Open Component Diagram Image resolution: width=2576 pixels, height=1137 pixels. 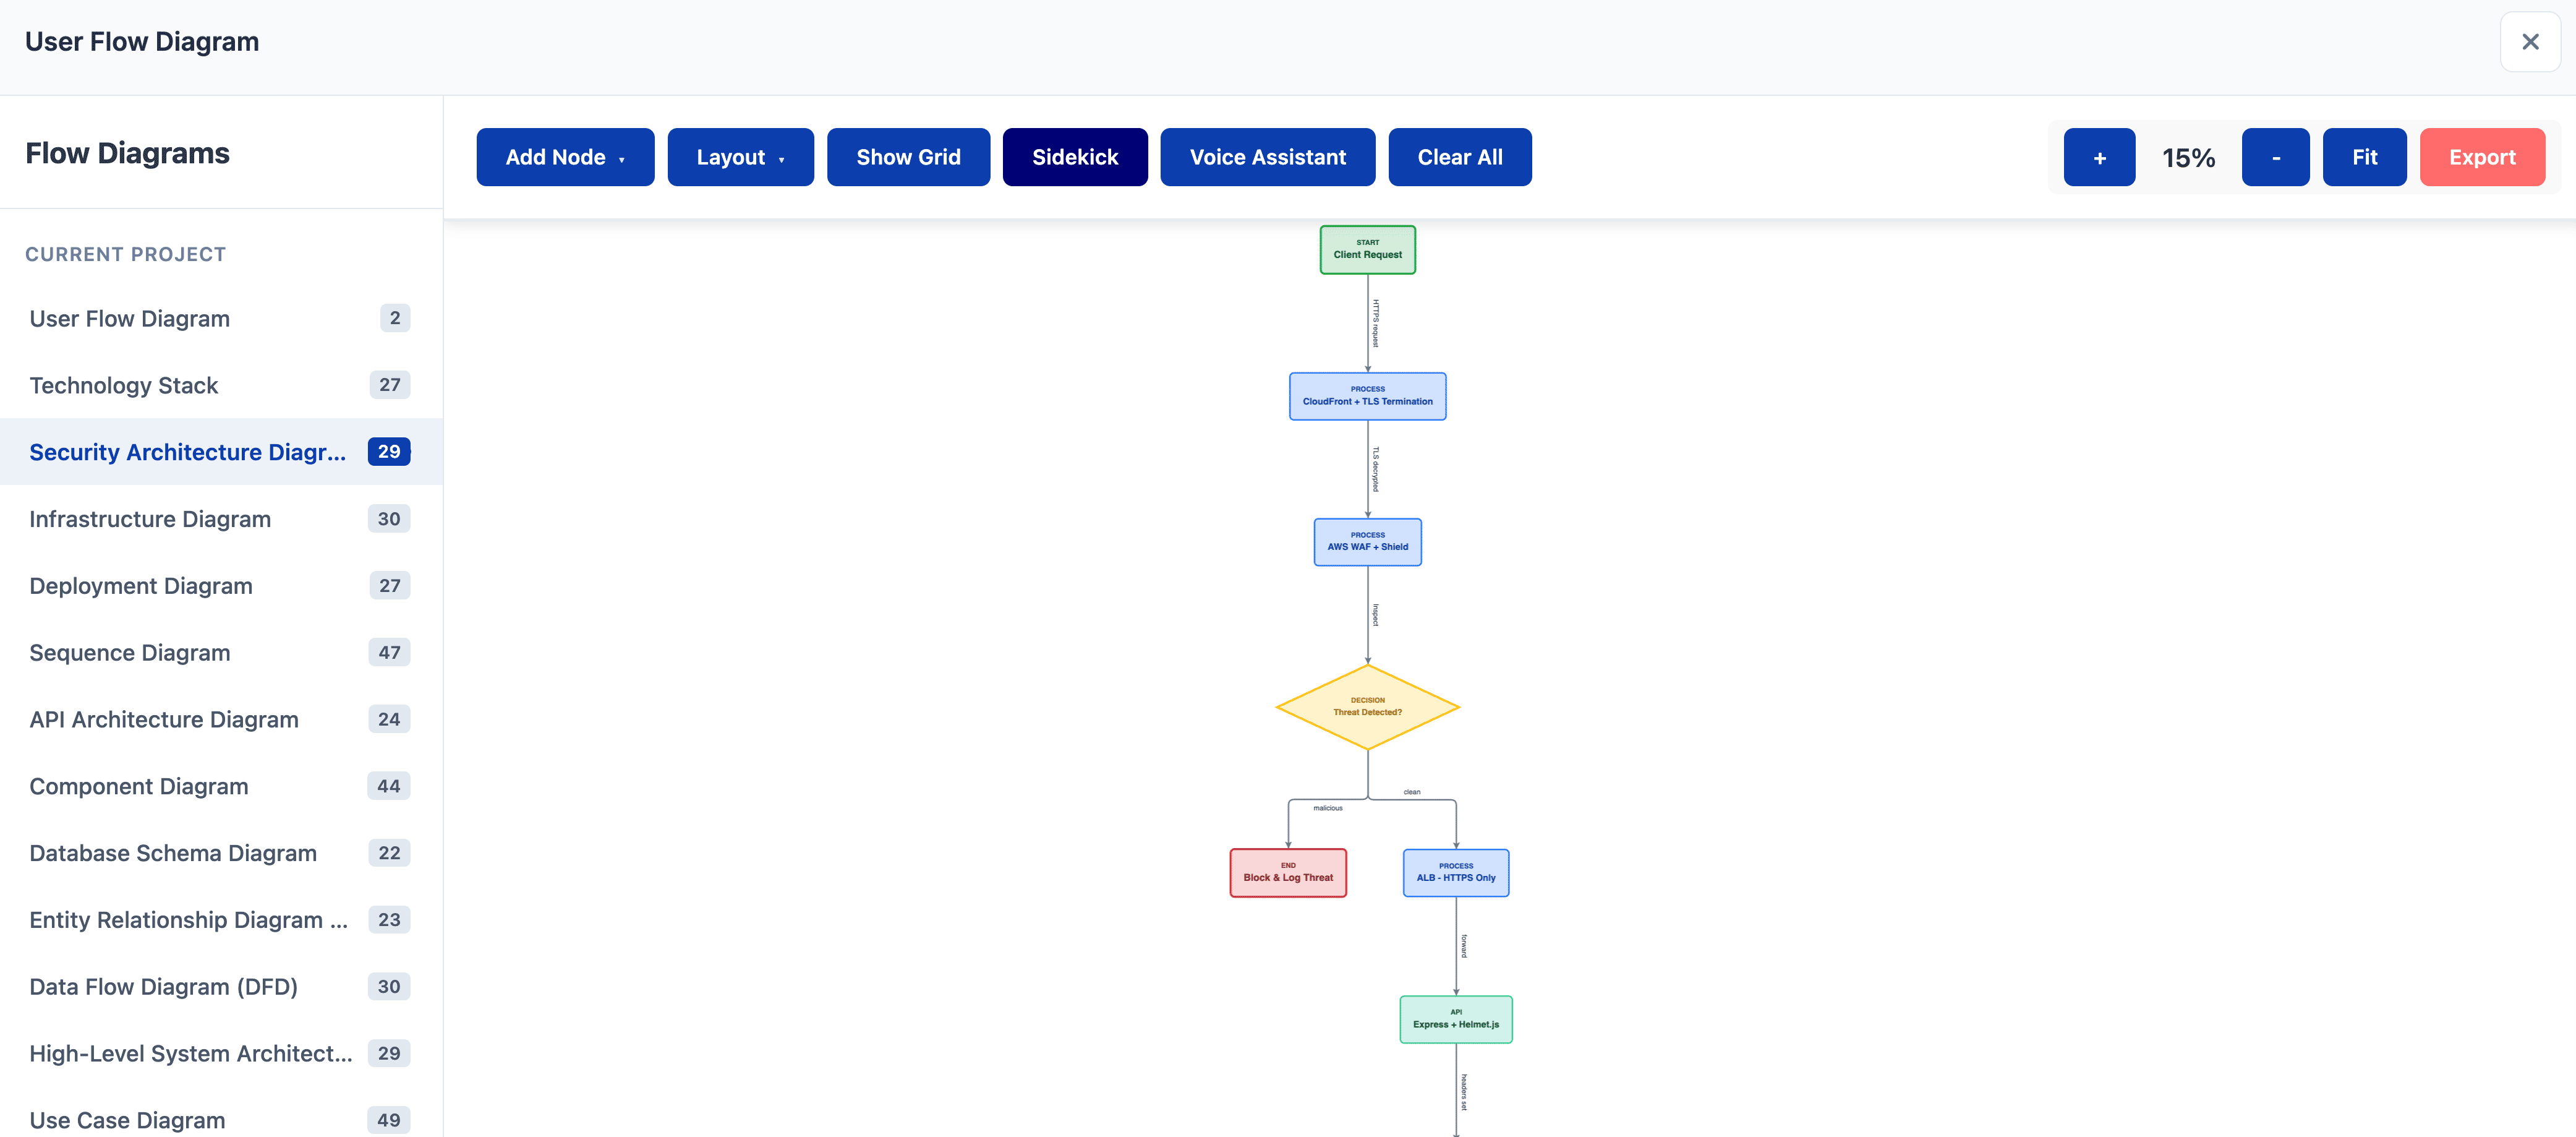coord(221,786)
